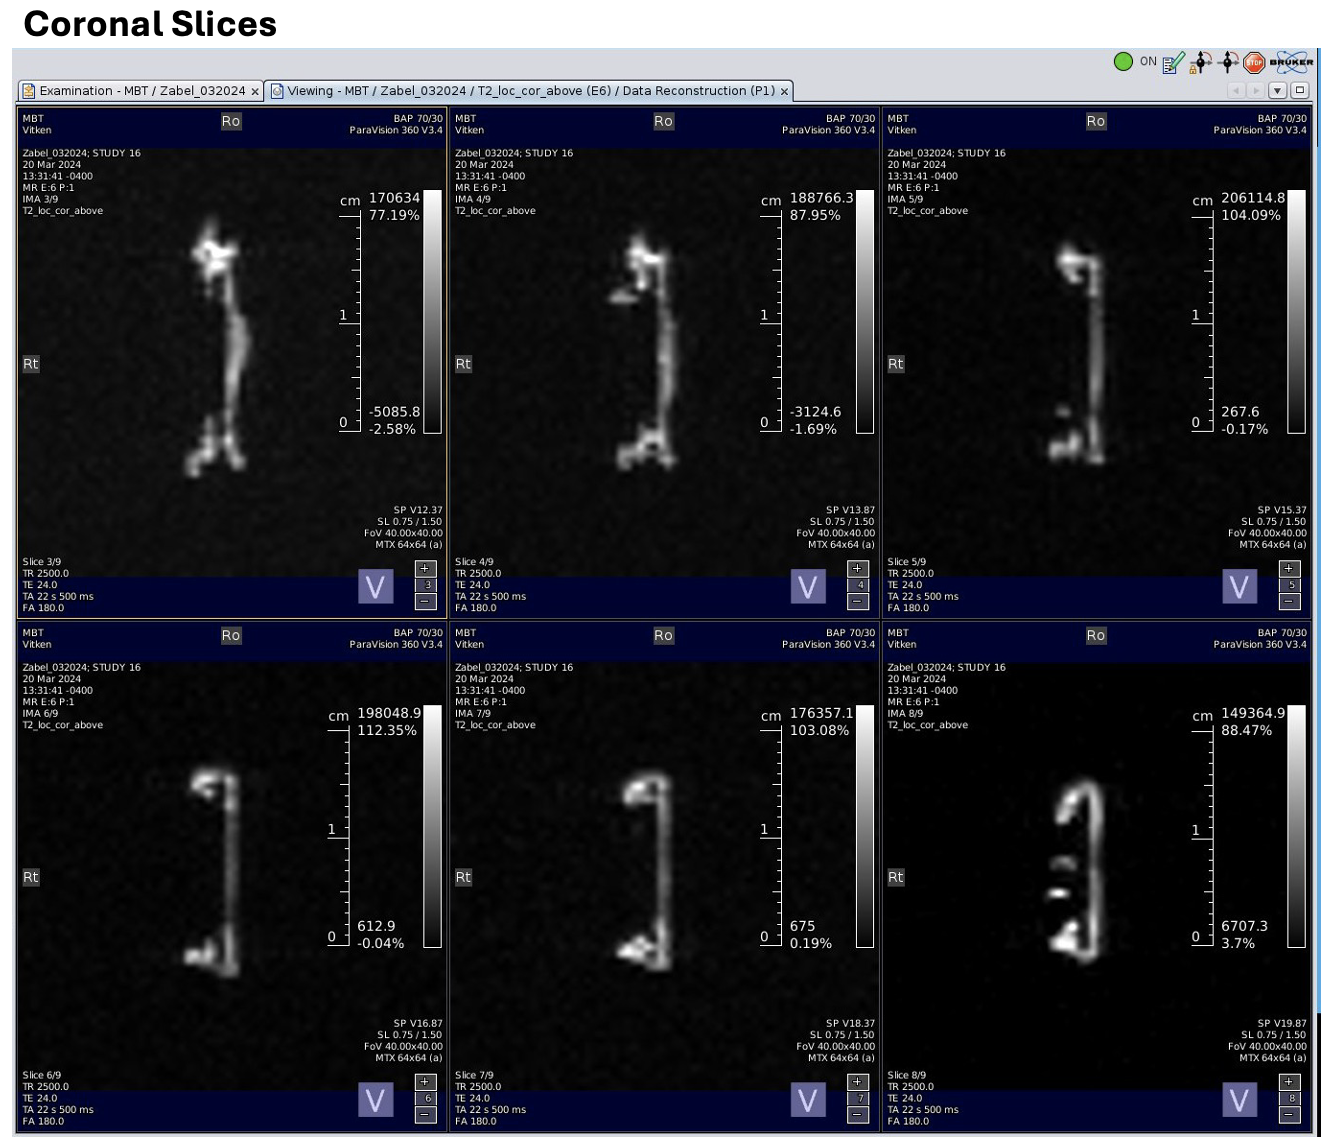
Task: Click the V icon in Slice 6/9 pane
Action: click(376, 1101)
